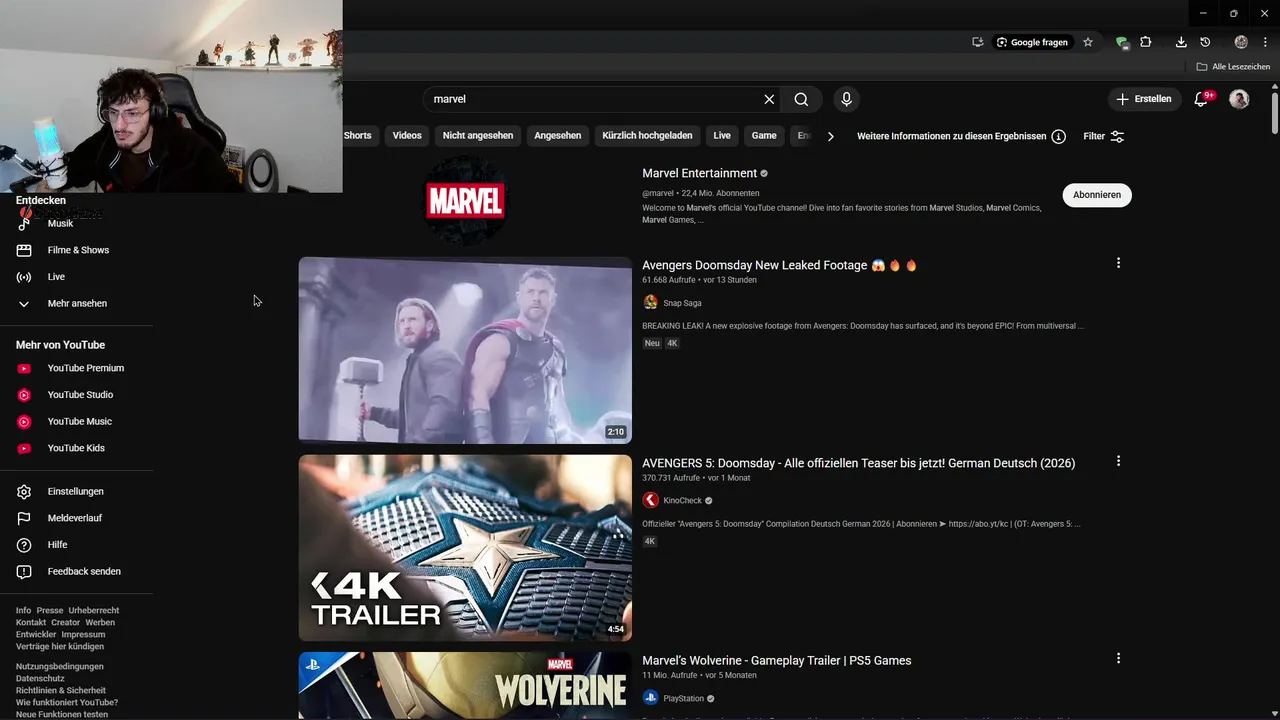Open the AVENGERS 5: Doomsday teaser title
The width and height of the screenshot is (1280, 720).
[858, 463]
